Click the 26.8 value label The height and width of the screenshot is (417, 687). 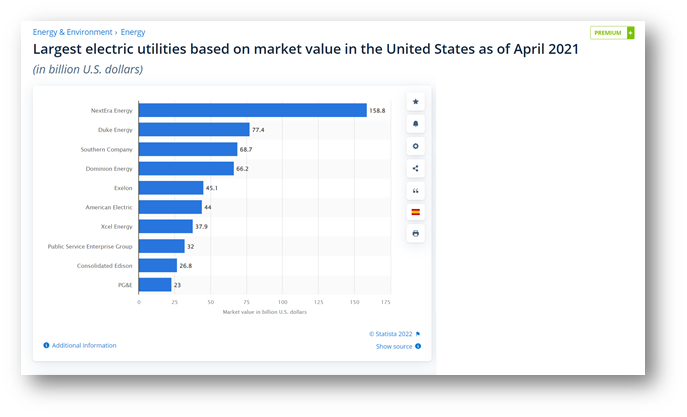186,266
